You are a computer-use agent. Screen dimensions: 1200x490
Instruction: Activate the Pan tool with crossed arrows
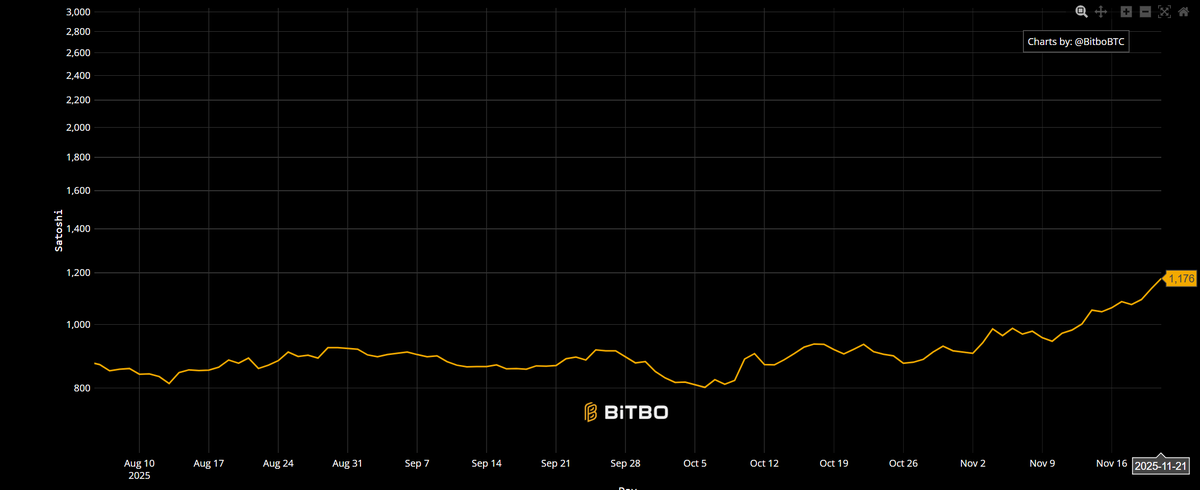tap(1101, 12)
